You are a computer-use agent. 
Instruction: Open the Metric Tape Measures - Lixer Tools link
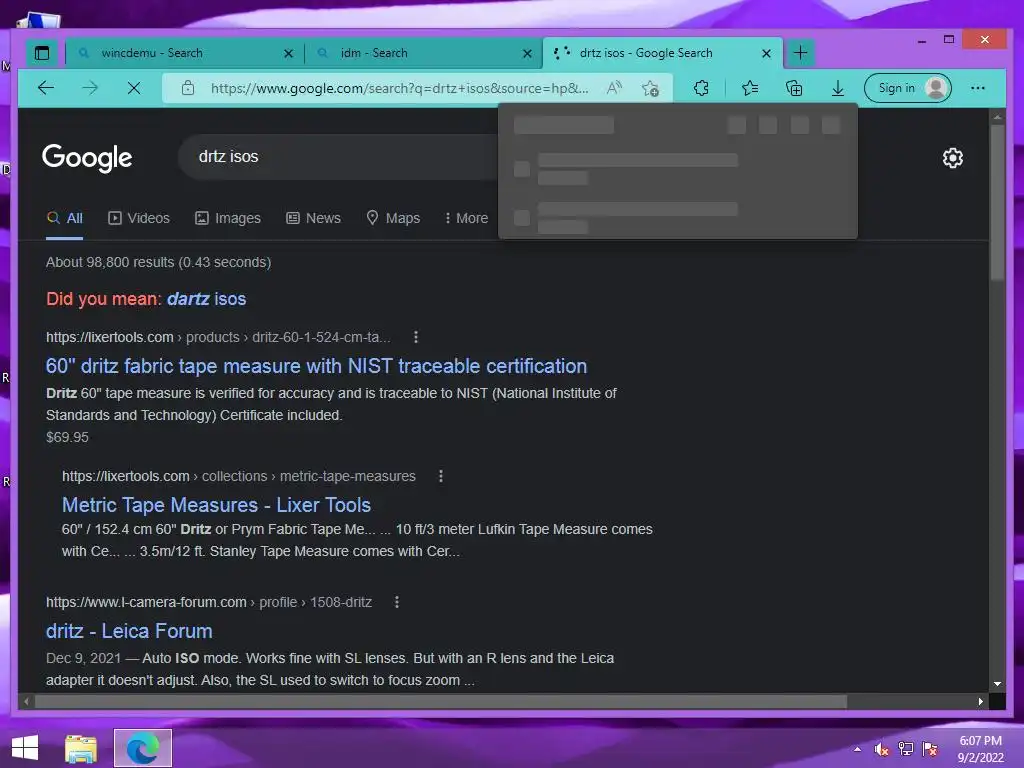(216, 505)
